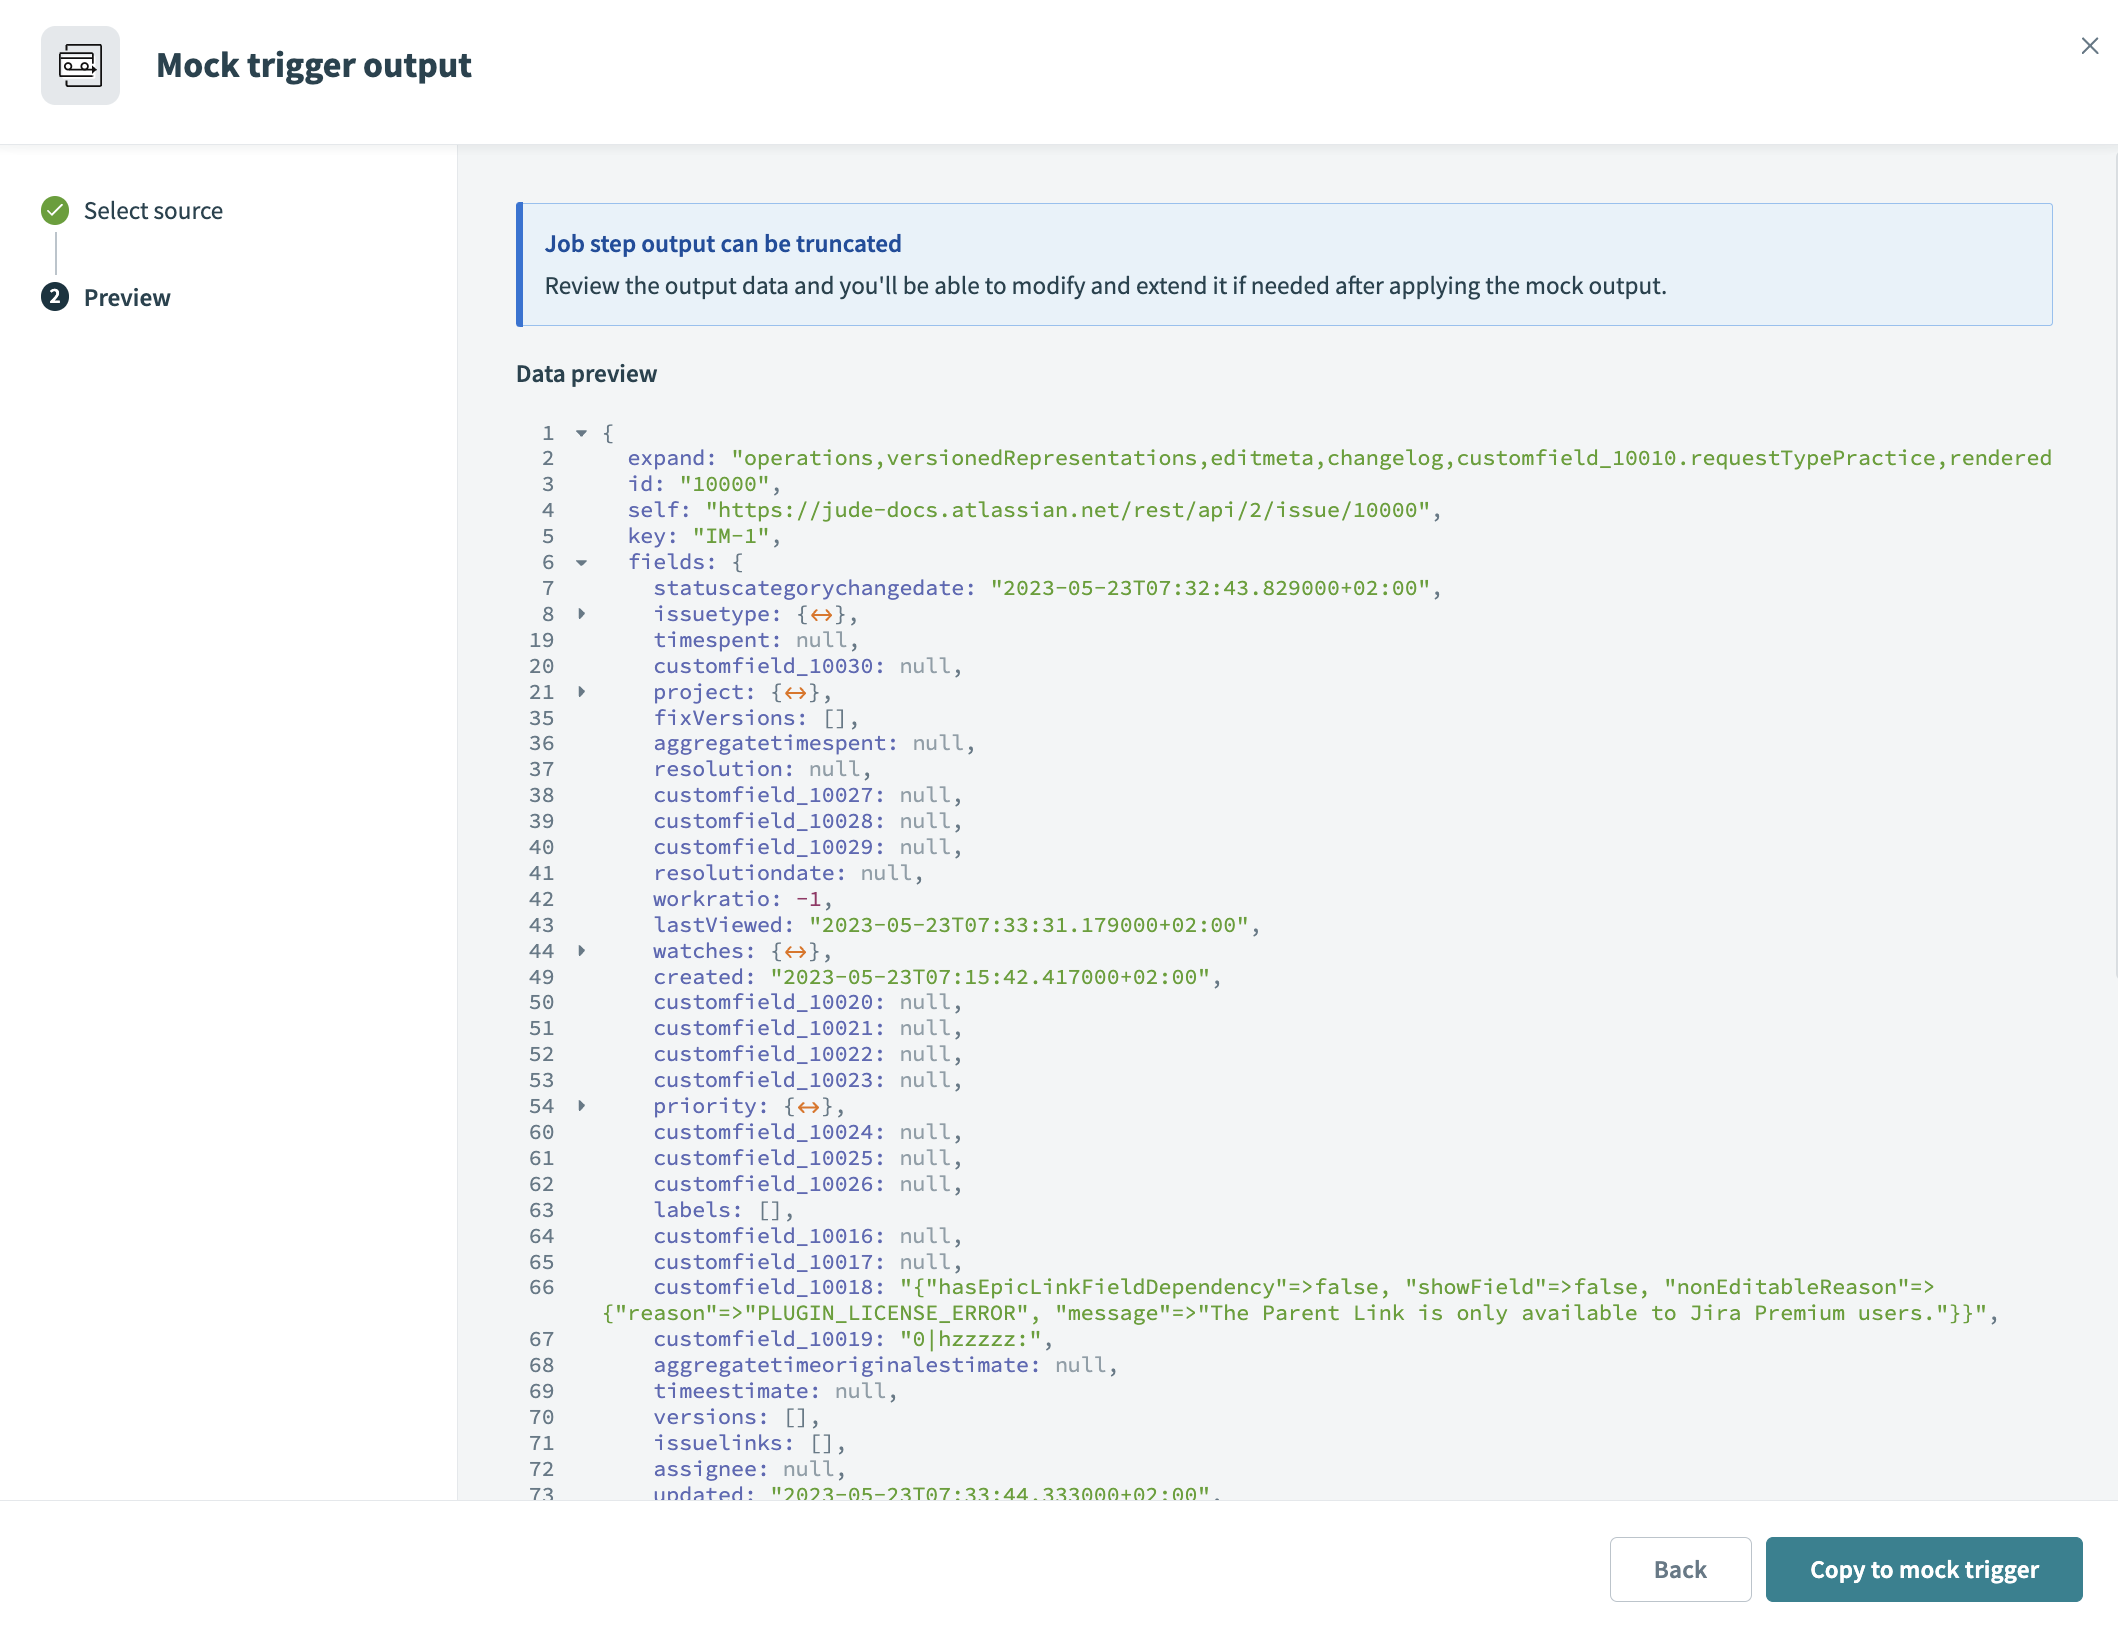Screen dimensions: 2118x1626
Task: Click the aggregatetimeoriginalestimate line
Action: coord(885,1365)
